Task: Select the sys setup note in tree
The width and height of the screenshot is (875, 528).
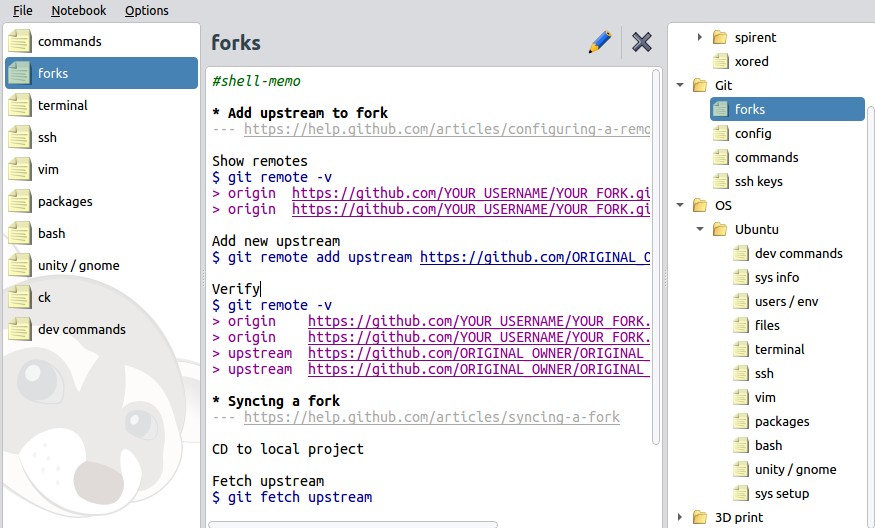Action: coord(771,493)
